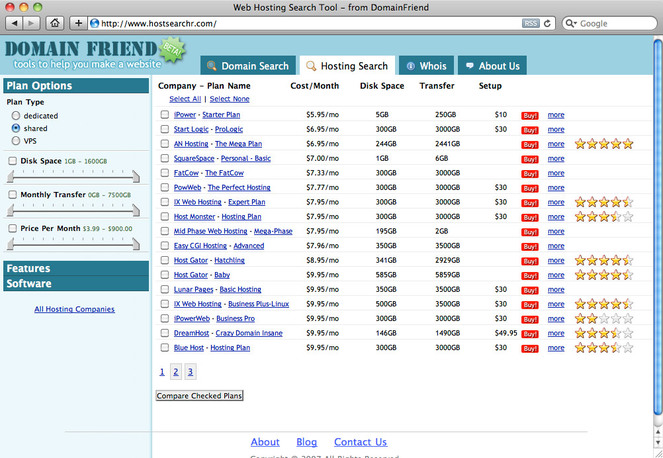663x458 pixels.
Task: Enable the Disk Space filter checkbox
Action: pyautogui.click(x=13, y=161)
